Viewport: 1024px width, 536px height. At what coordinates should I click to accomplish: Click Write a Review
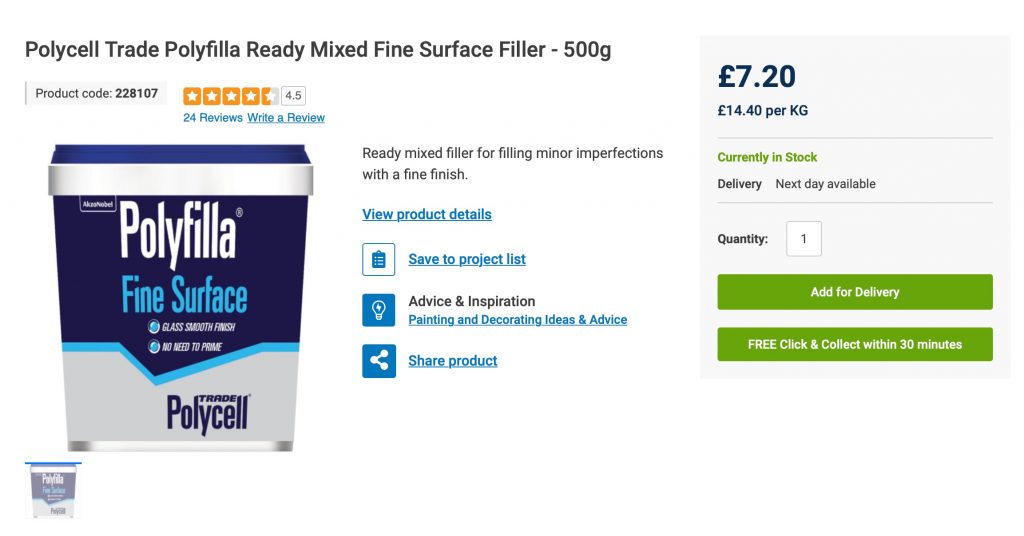tap(286, 118)
